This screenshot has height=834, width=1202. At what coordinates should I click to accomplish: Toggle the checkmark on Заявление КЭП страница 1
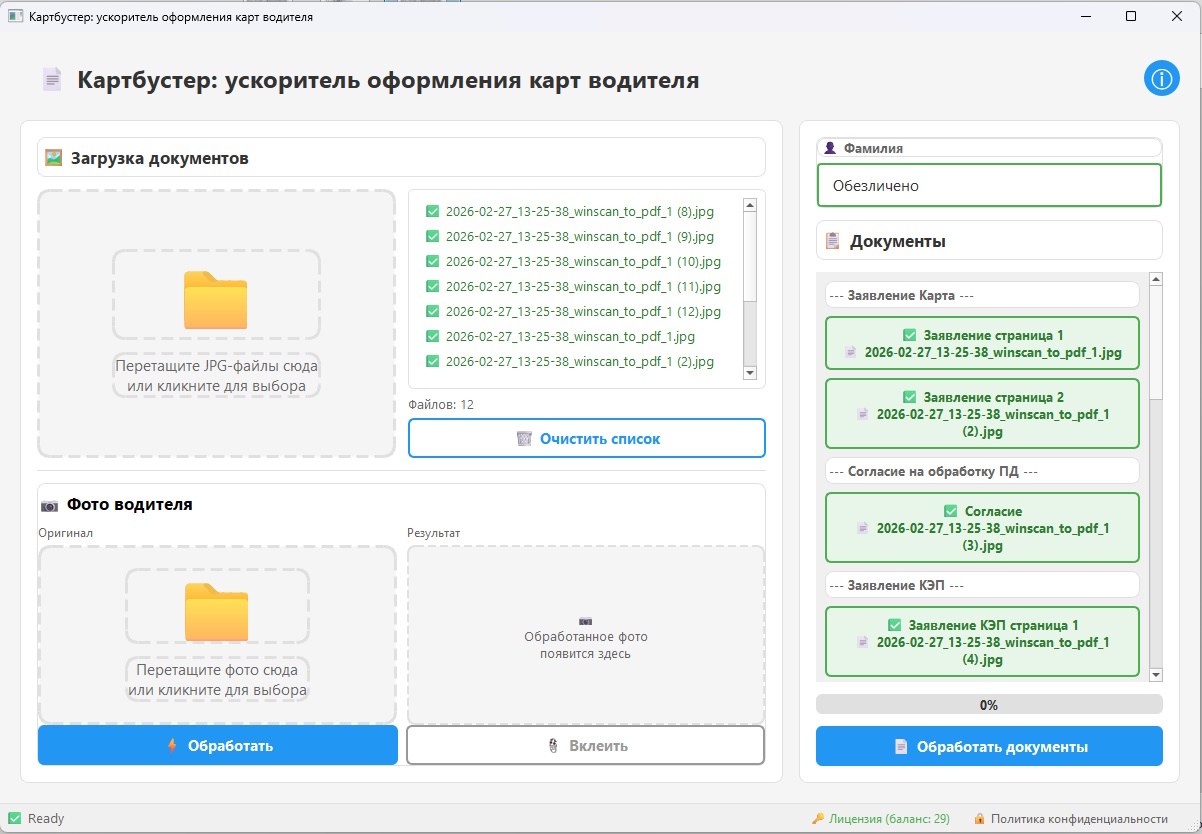coord(895,625)
